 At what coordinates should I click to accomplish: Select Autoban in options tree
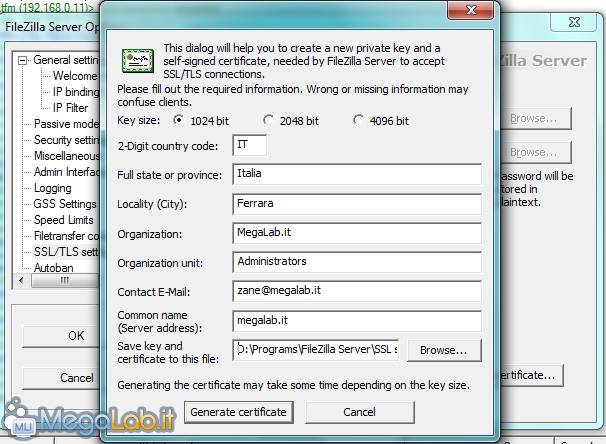[x=53, y=268]
